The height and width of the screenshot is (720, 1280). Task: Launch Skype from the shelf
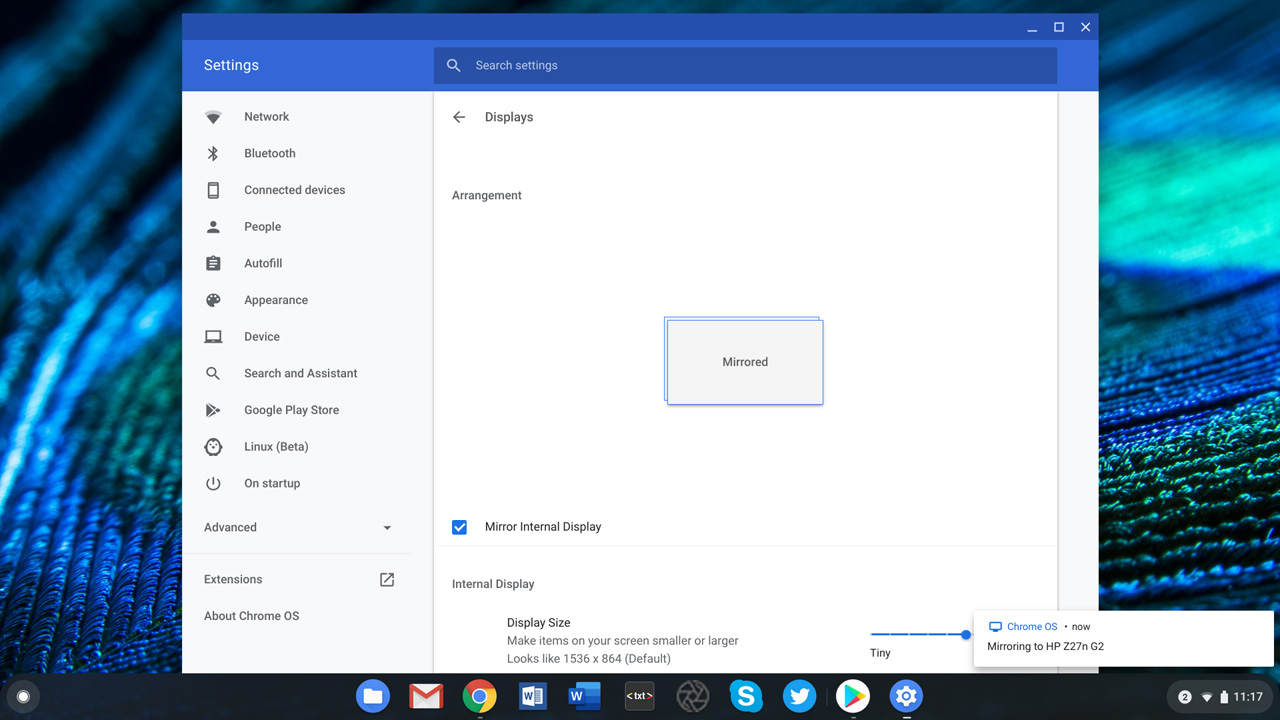(746, 696)
